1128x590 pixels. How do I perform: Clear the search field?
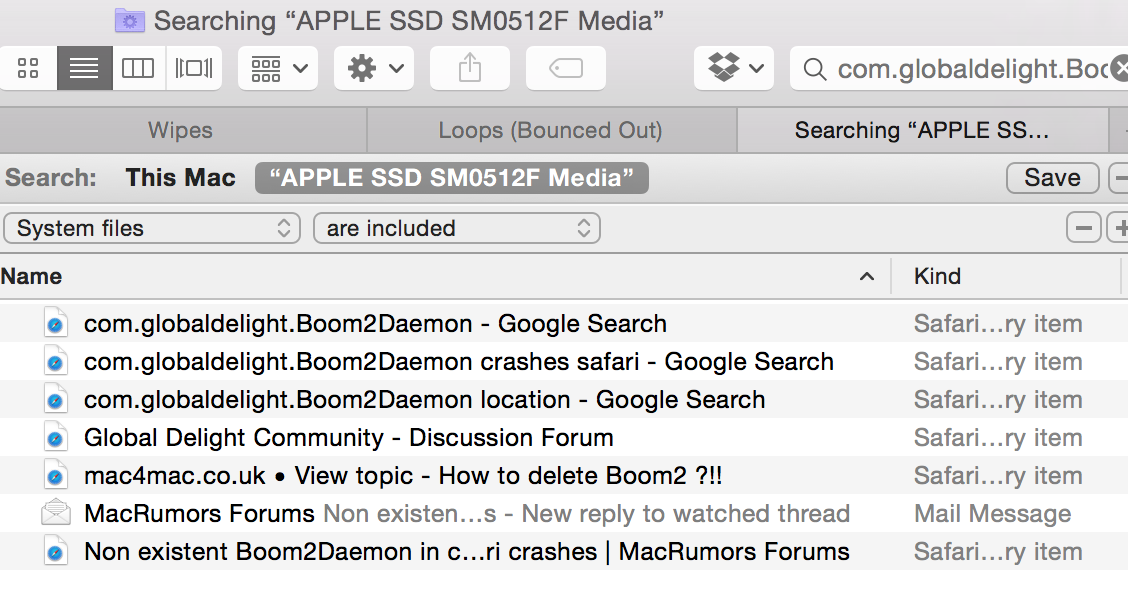tap(1119, 69)
